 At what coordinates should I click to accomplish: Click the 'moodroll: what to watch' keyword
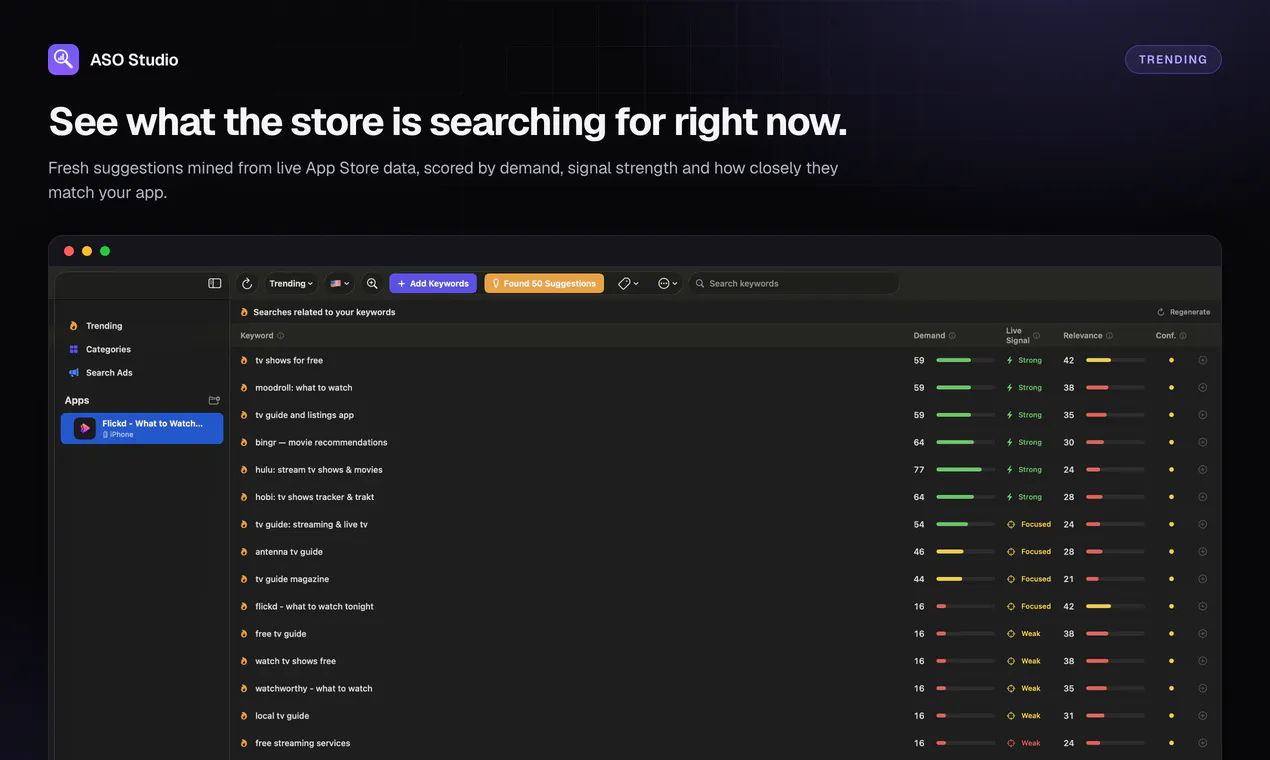pos(304,387)
